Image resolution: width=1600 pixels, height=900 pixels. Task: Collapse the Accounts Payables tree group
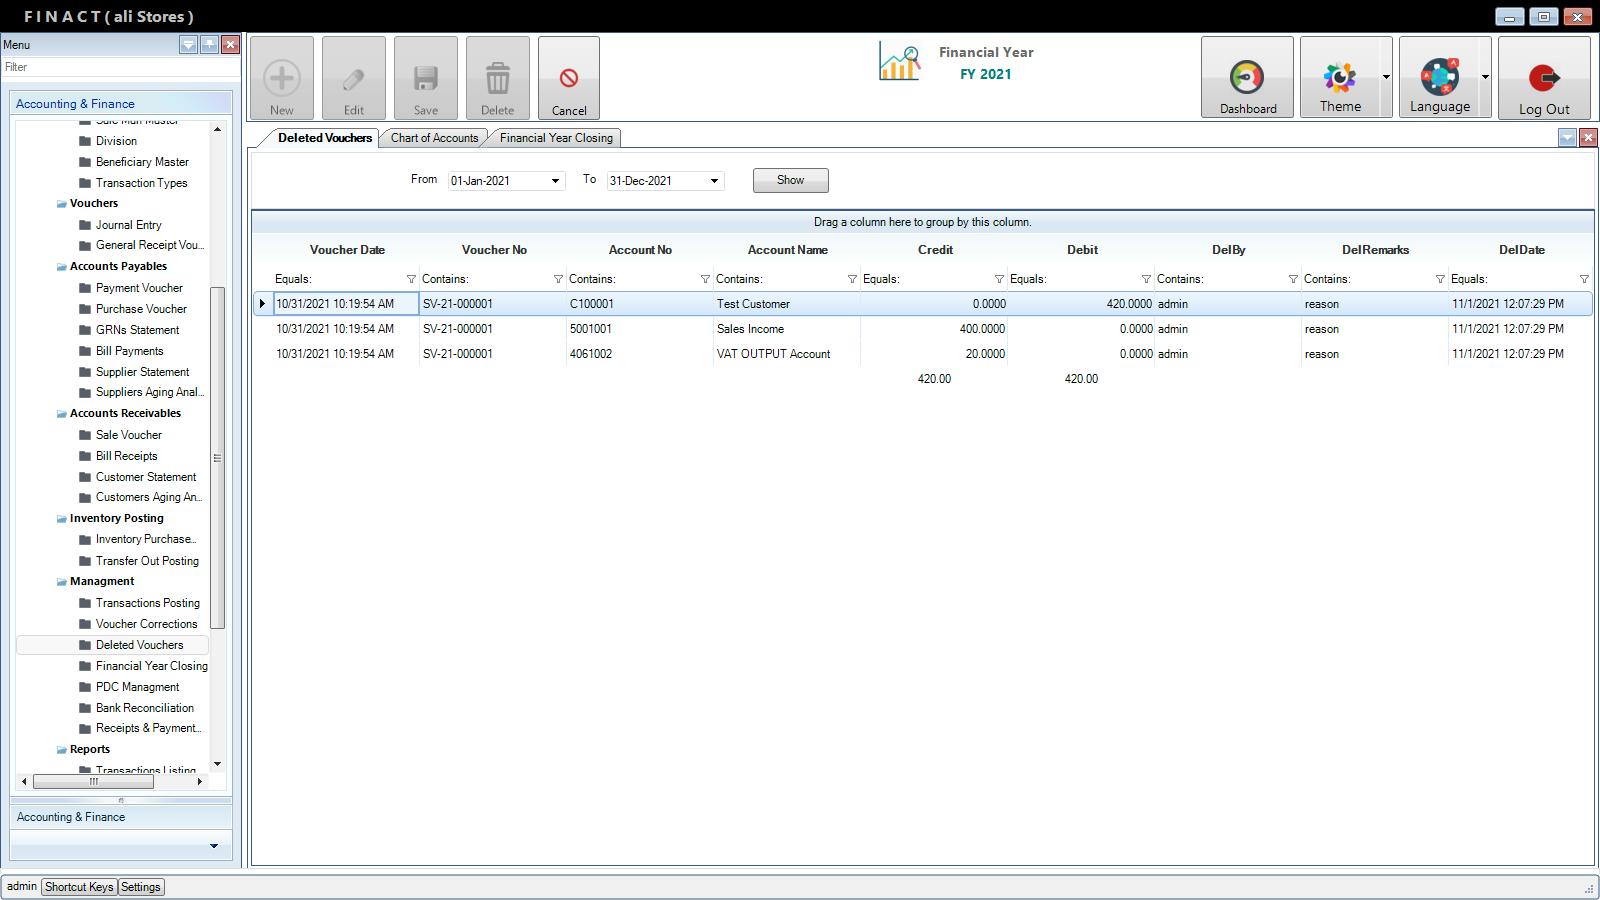point(61,267)
